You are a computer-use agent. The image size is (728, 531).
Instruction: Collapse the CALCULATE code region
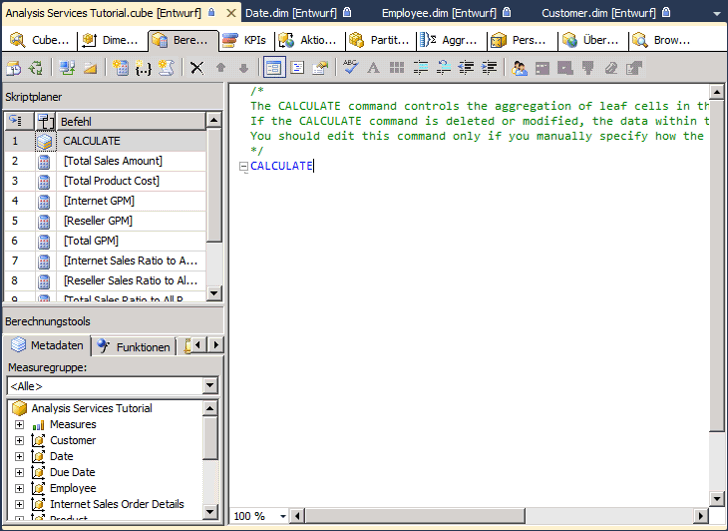pos(243,167)
